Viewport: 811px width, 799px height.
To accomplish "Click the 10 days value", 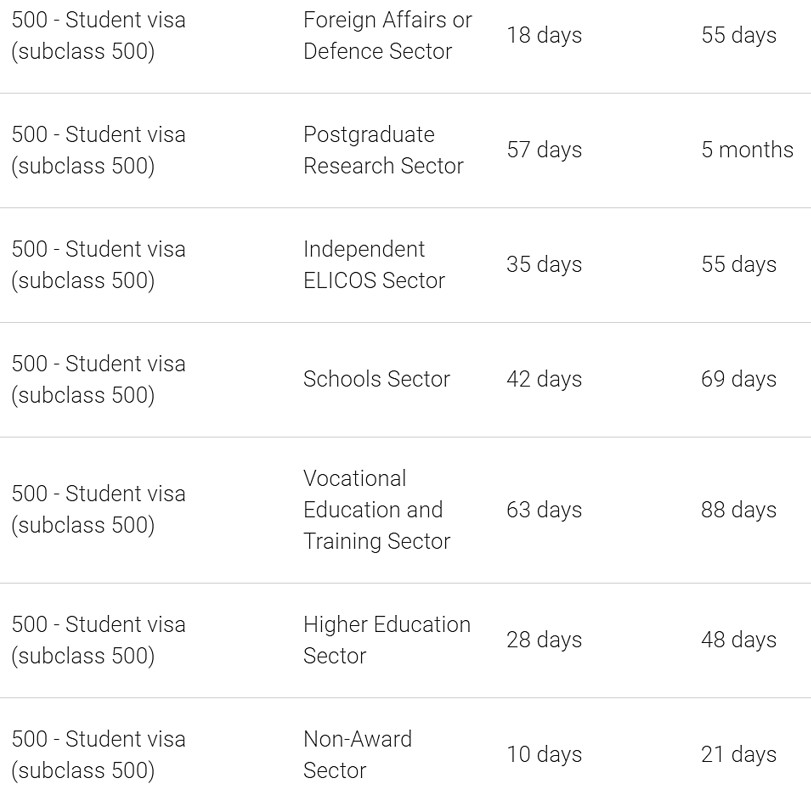I will pos(544,755).
